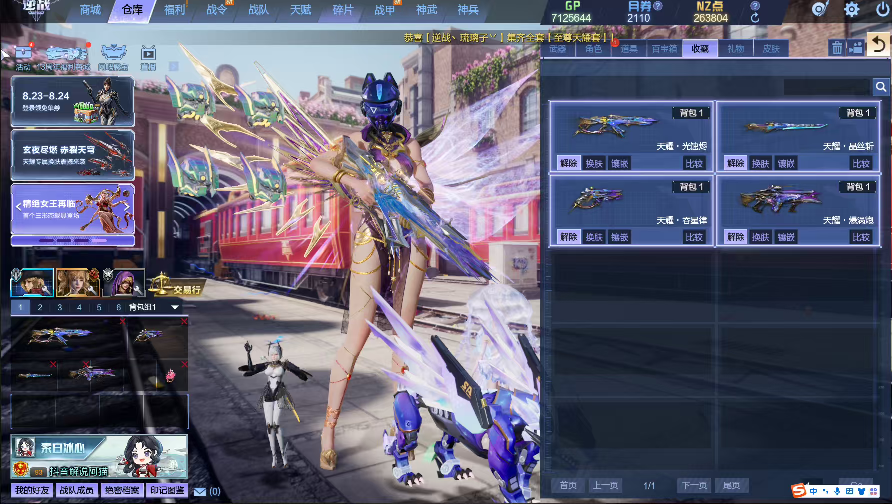Switch to the 皮肤 skins tab
Viewport: 892px width, 504px height.
(x=771, y=49)
